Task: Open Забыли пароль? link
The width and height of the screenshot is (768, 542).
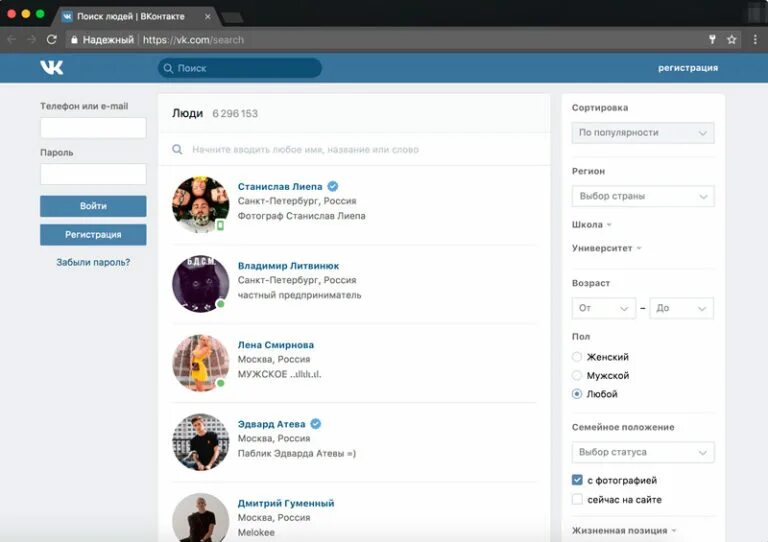Action: coord(93,262)
